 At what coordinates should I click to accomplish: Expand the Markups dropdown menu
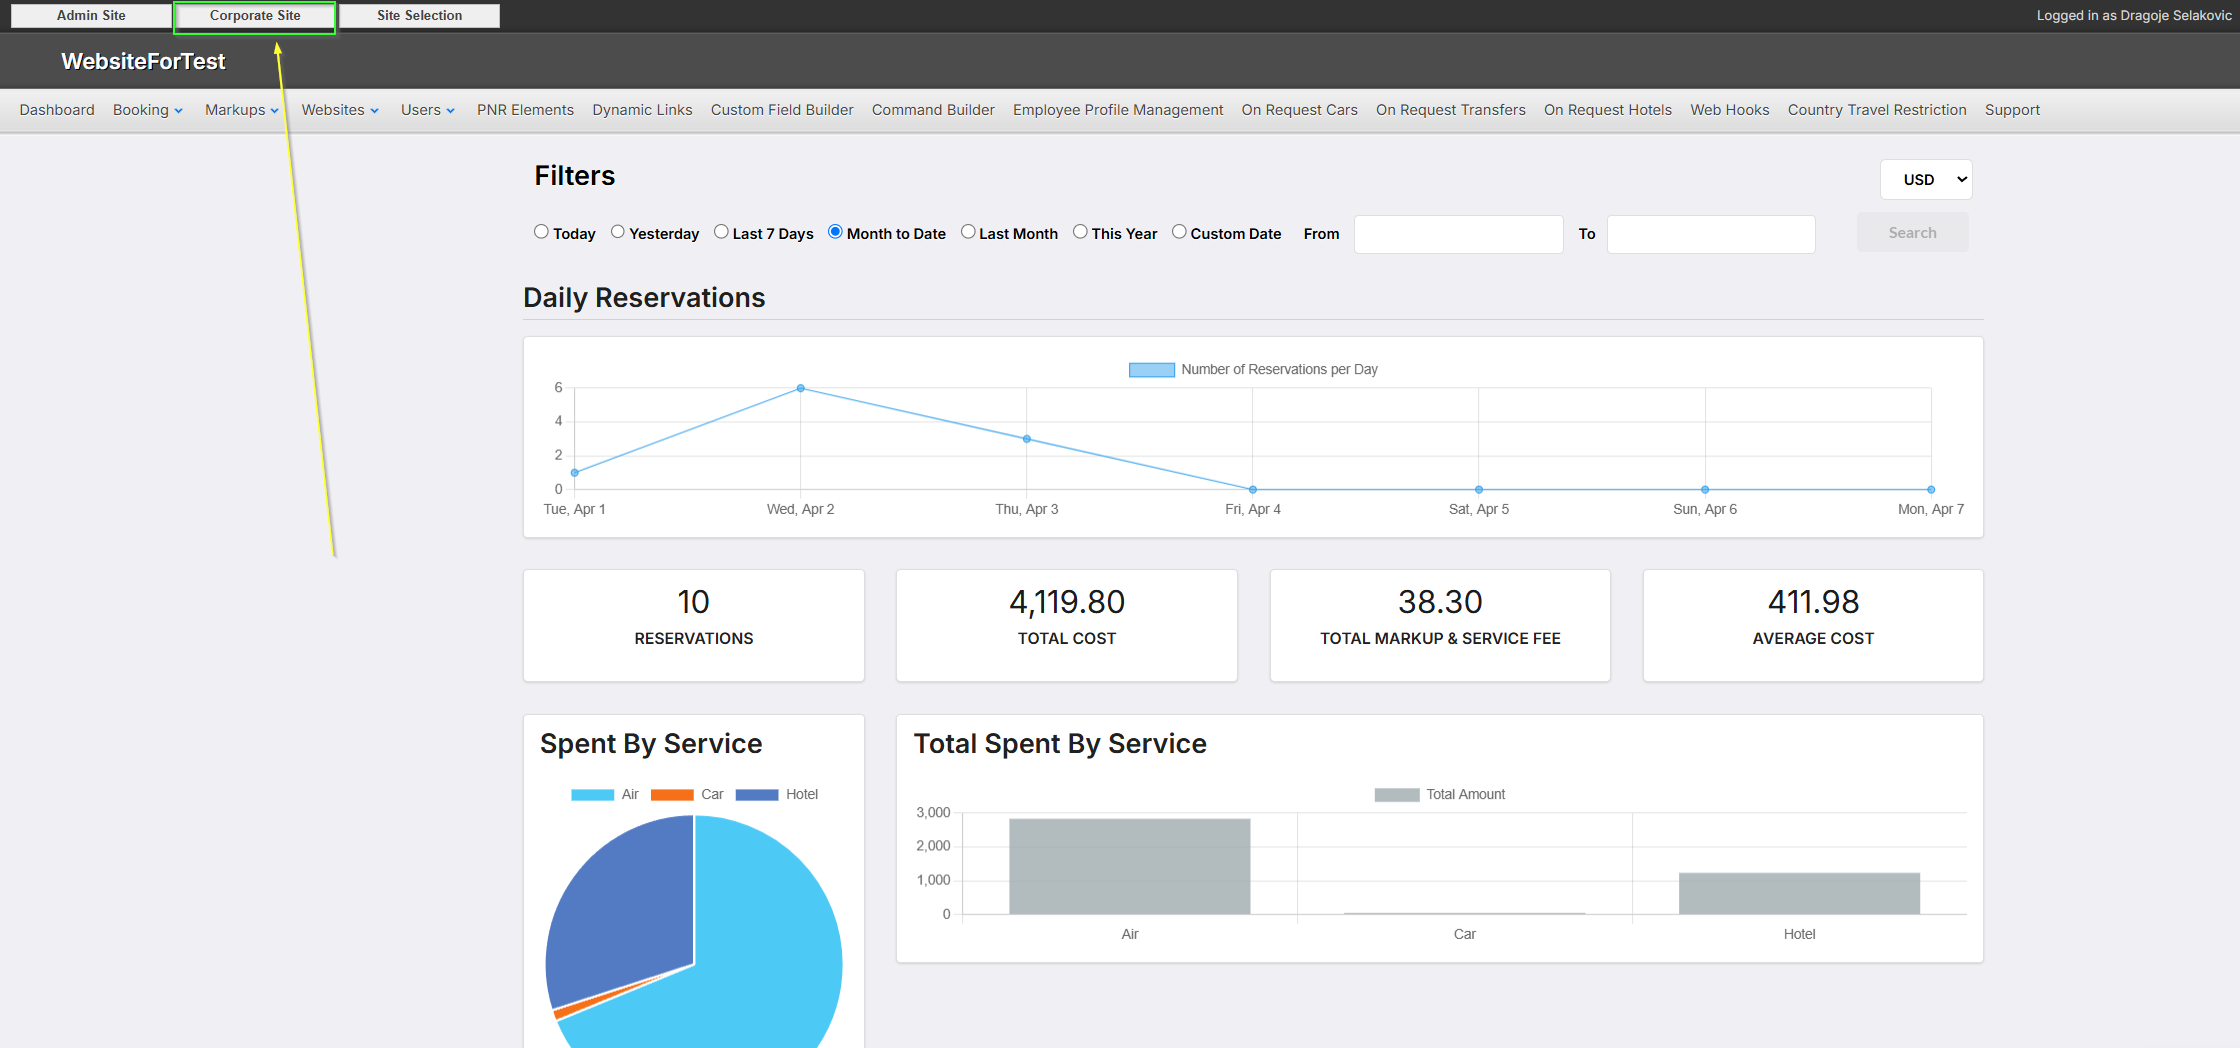click(242, 110)
